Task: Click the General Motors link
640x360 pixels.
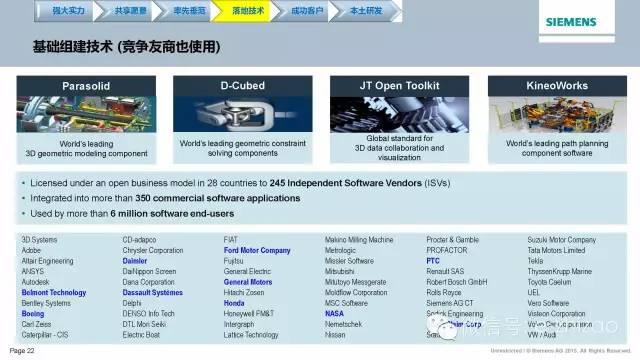Action: pos(248,282)
